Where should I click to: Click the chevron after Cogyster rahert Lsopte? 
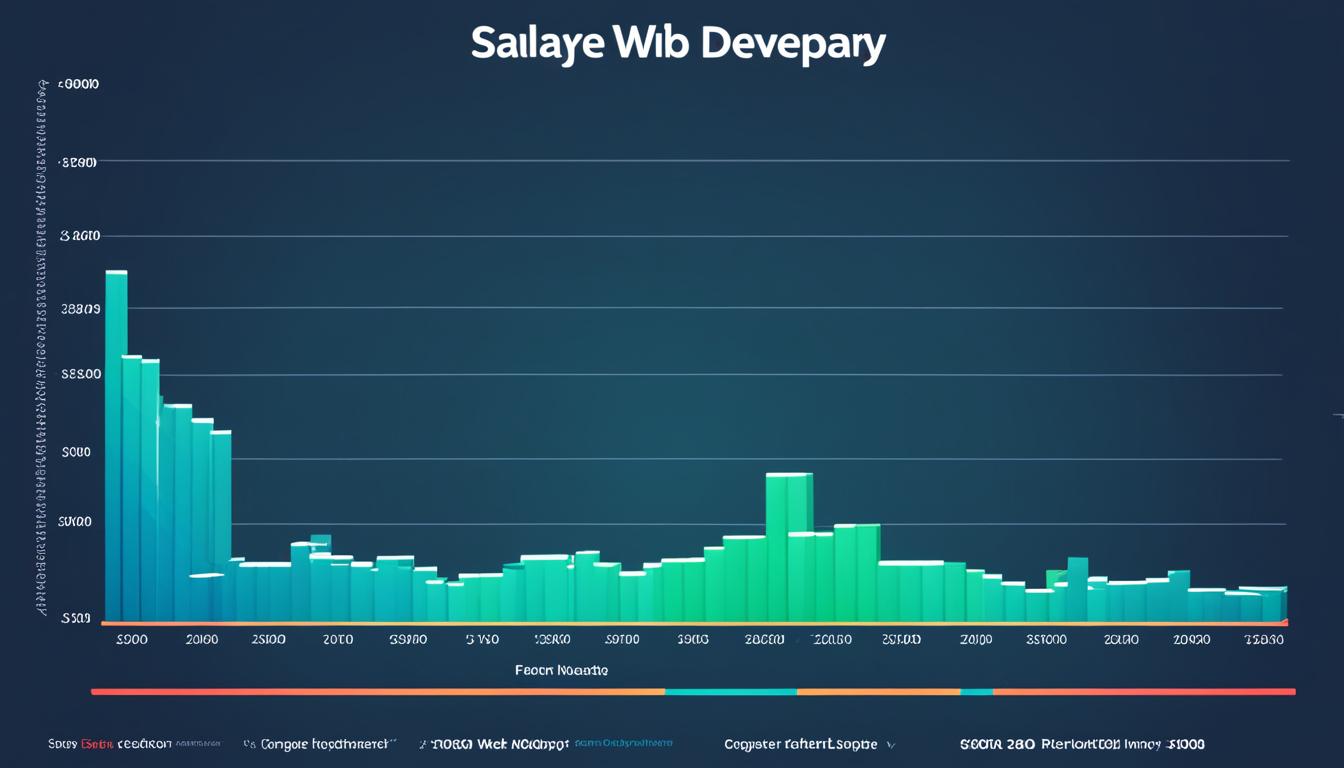pyautogui.click(x=890, y=745)
